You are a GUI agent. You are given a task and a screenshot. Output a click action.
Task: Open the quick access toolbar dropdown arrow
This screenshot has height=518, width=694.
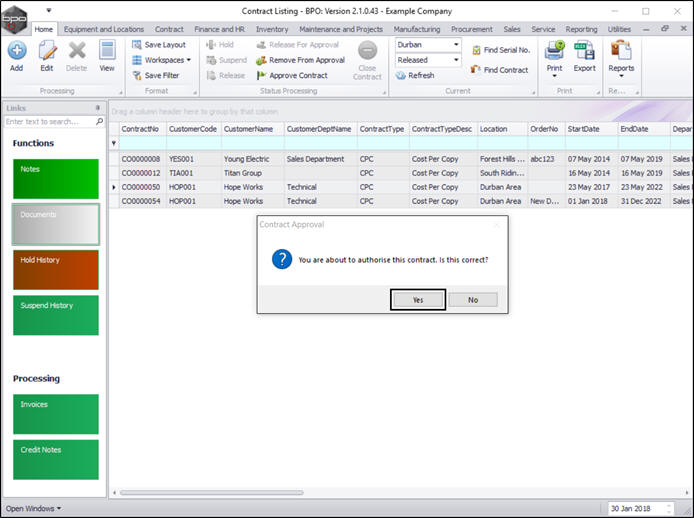pyautogui.click(x=49, y=10)
